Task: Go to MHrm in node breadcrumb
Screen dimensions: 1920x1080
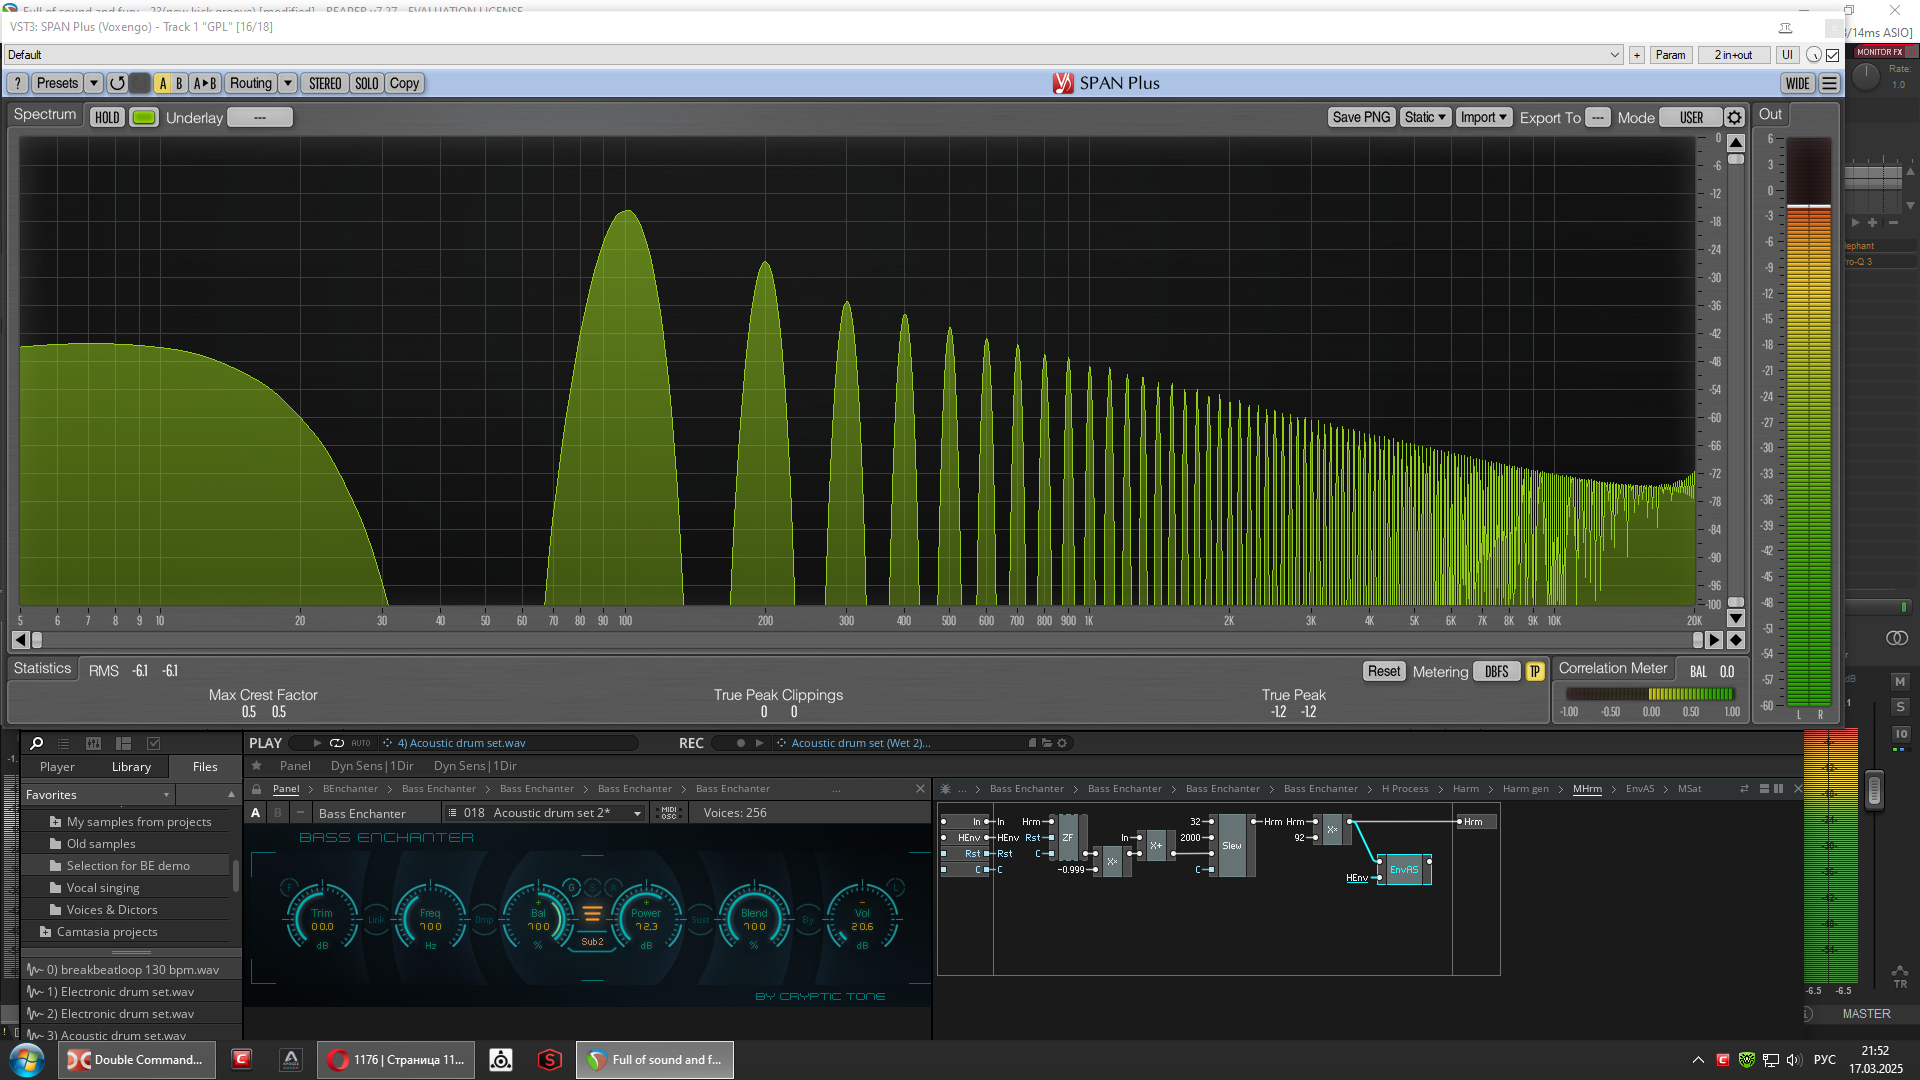Action: (1587, 789)
